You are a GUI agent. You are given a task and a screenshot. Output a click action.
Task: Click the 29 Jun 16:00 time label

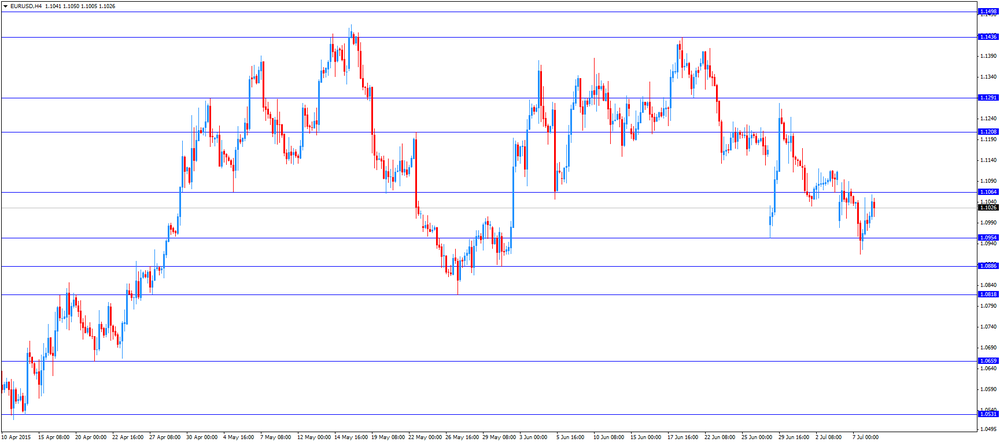(x=793, y=438)
